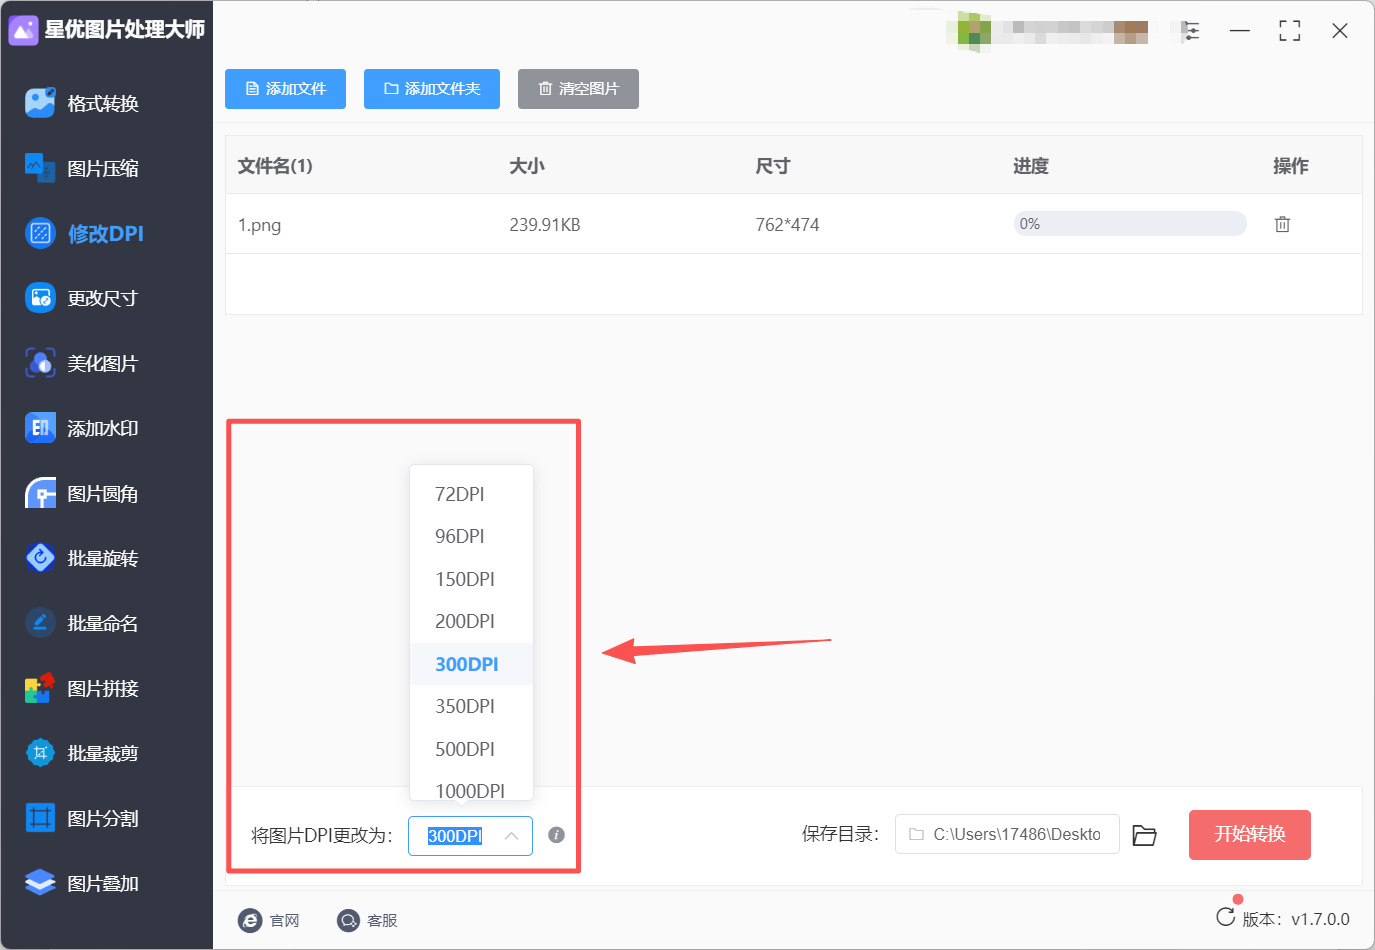
Task: Click the 添加文件夹 add folder button
Action: click(432, 89)
